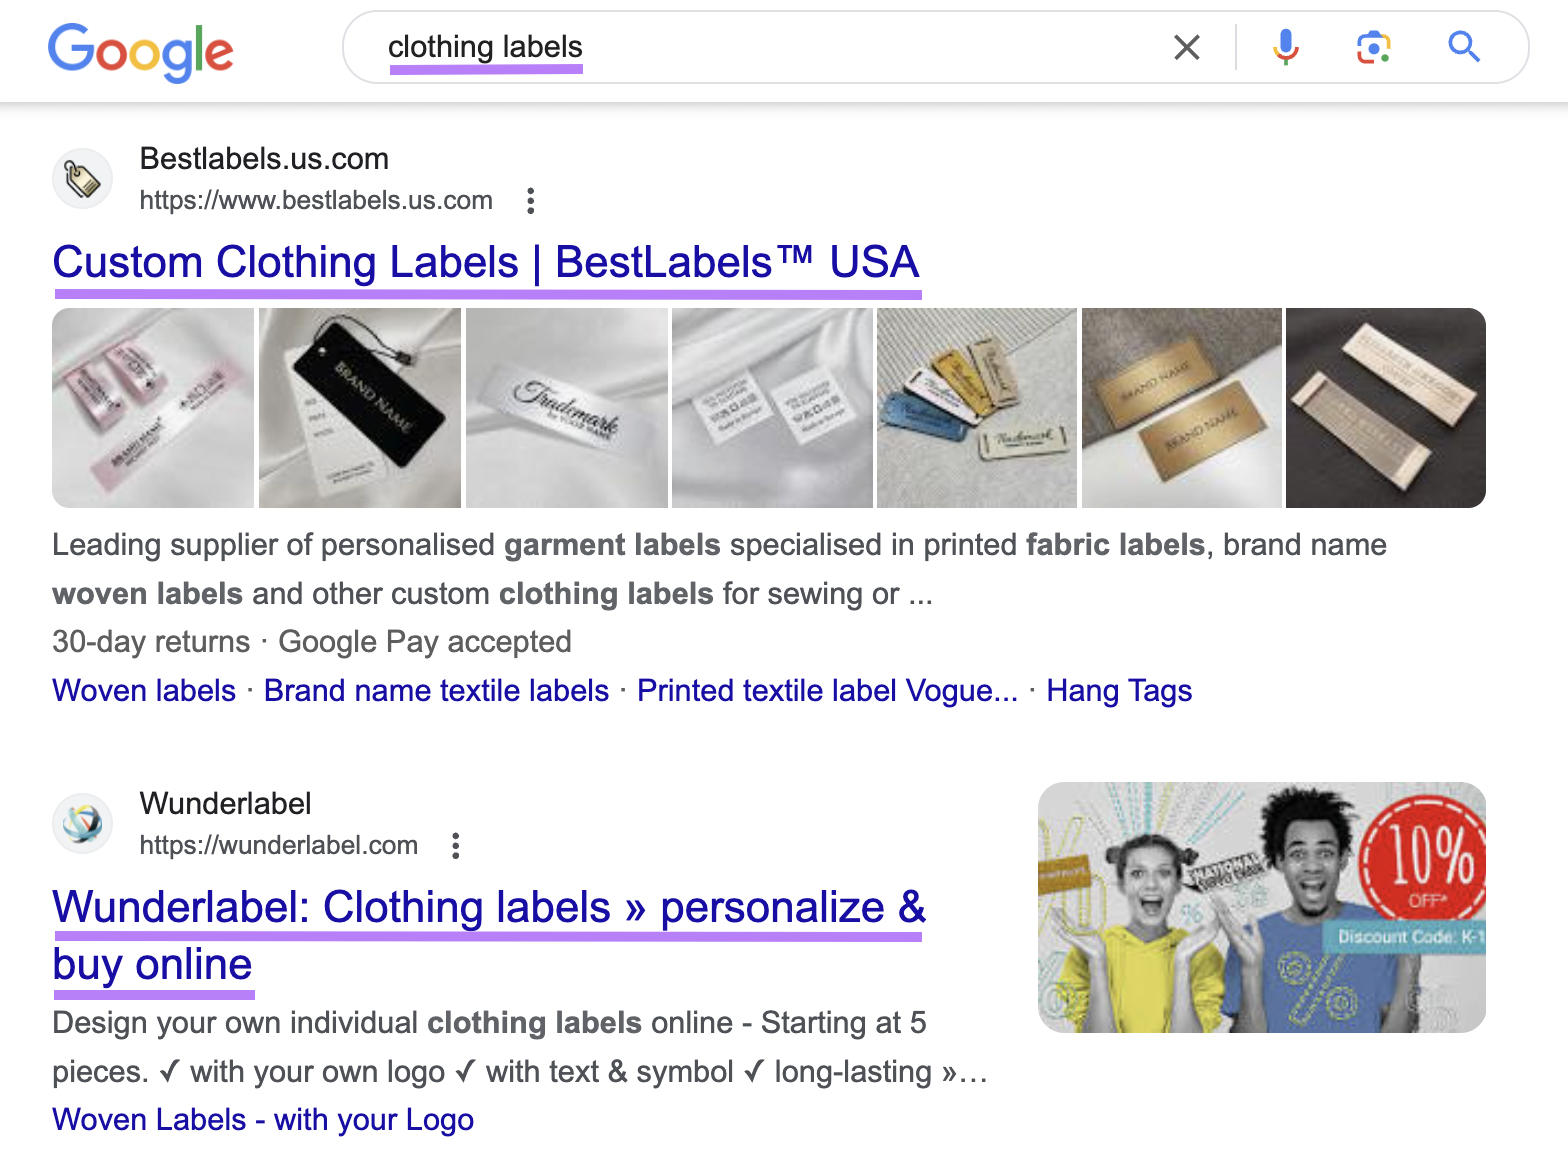Follow the Brand name textile labels sitelink
The width and height of the screenshot is (1568, 1160).
pyautogui.click(x=436, y=691)
